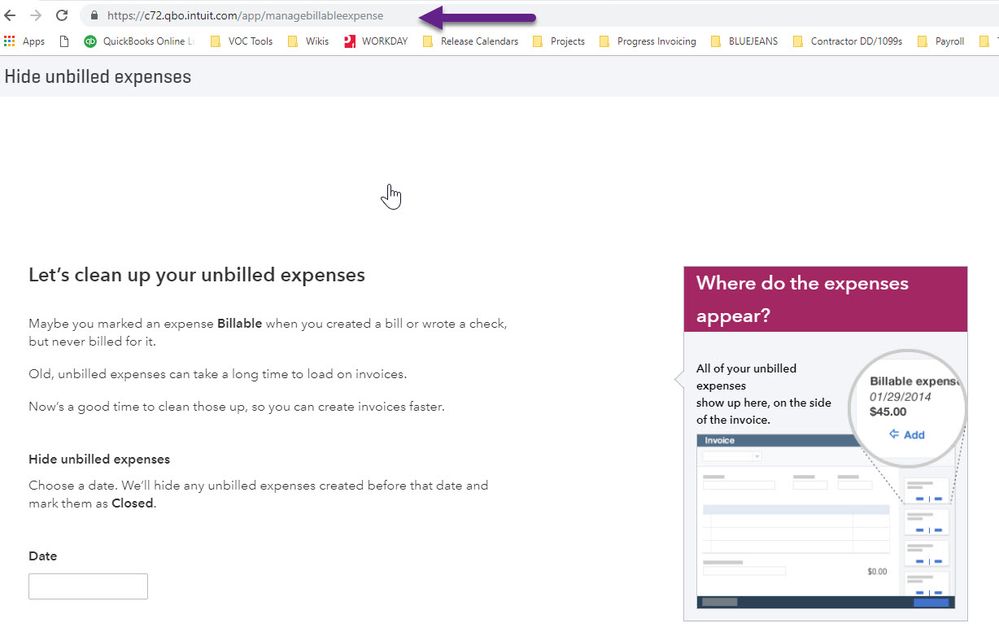Click the 'Hide unbilled expenses' page title

[x=98, y=77]
